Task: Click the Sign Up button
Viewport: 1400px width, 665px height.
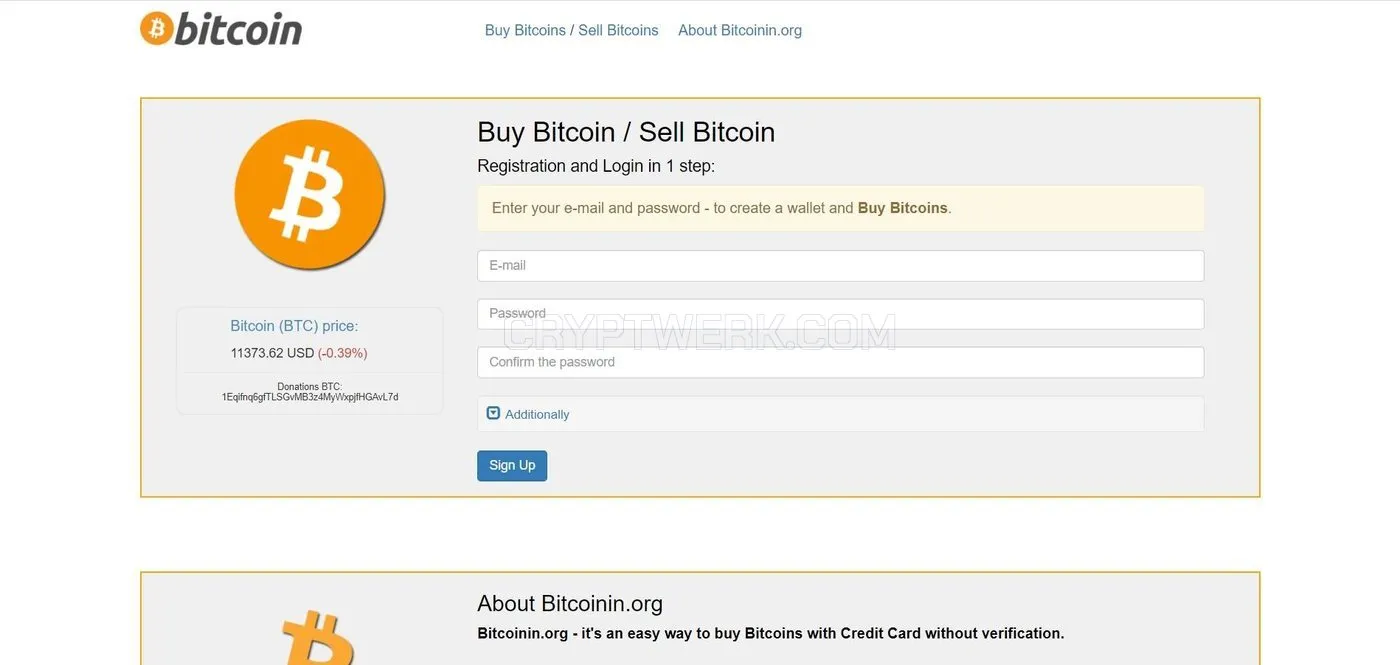Action: tap(512, 465)
